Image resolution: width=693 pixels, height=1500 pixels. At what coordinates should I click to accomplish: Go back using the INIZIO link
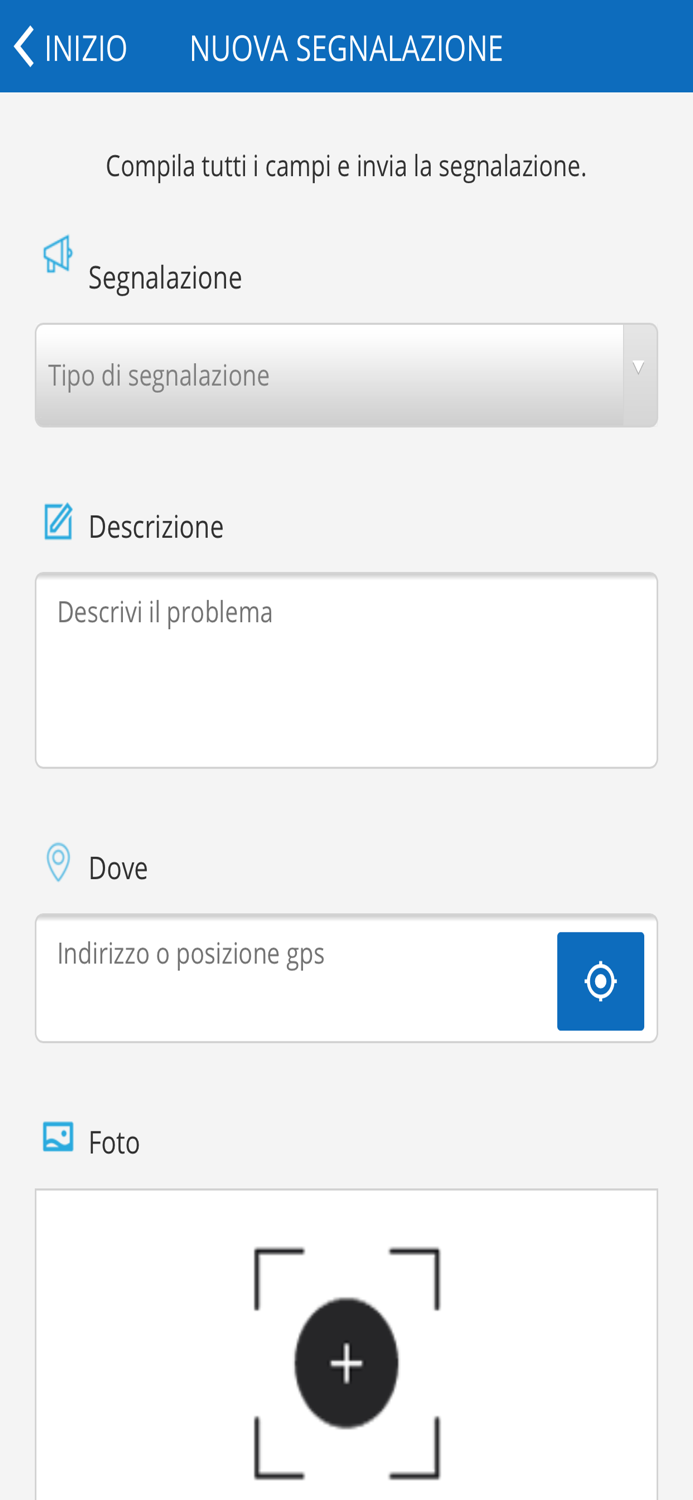pos(87,45)
